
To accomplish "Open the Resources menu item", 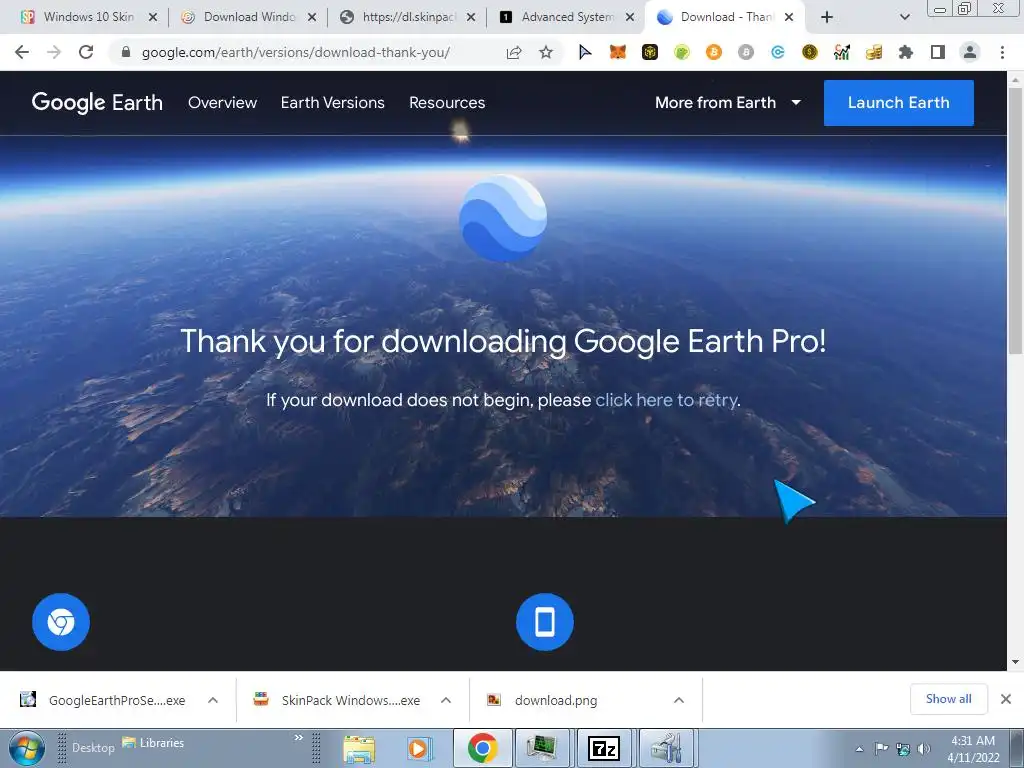I will [447, 103].
